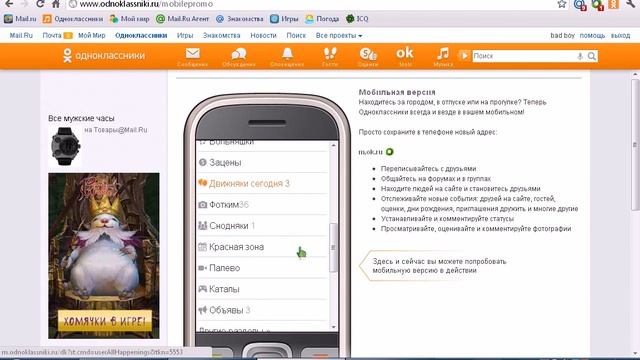The image size is (640, 360).
Task: Select Одноклассники in portal navigation
Action: pyautogui.click(x=141, y=36)
